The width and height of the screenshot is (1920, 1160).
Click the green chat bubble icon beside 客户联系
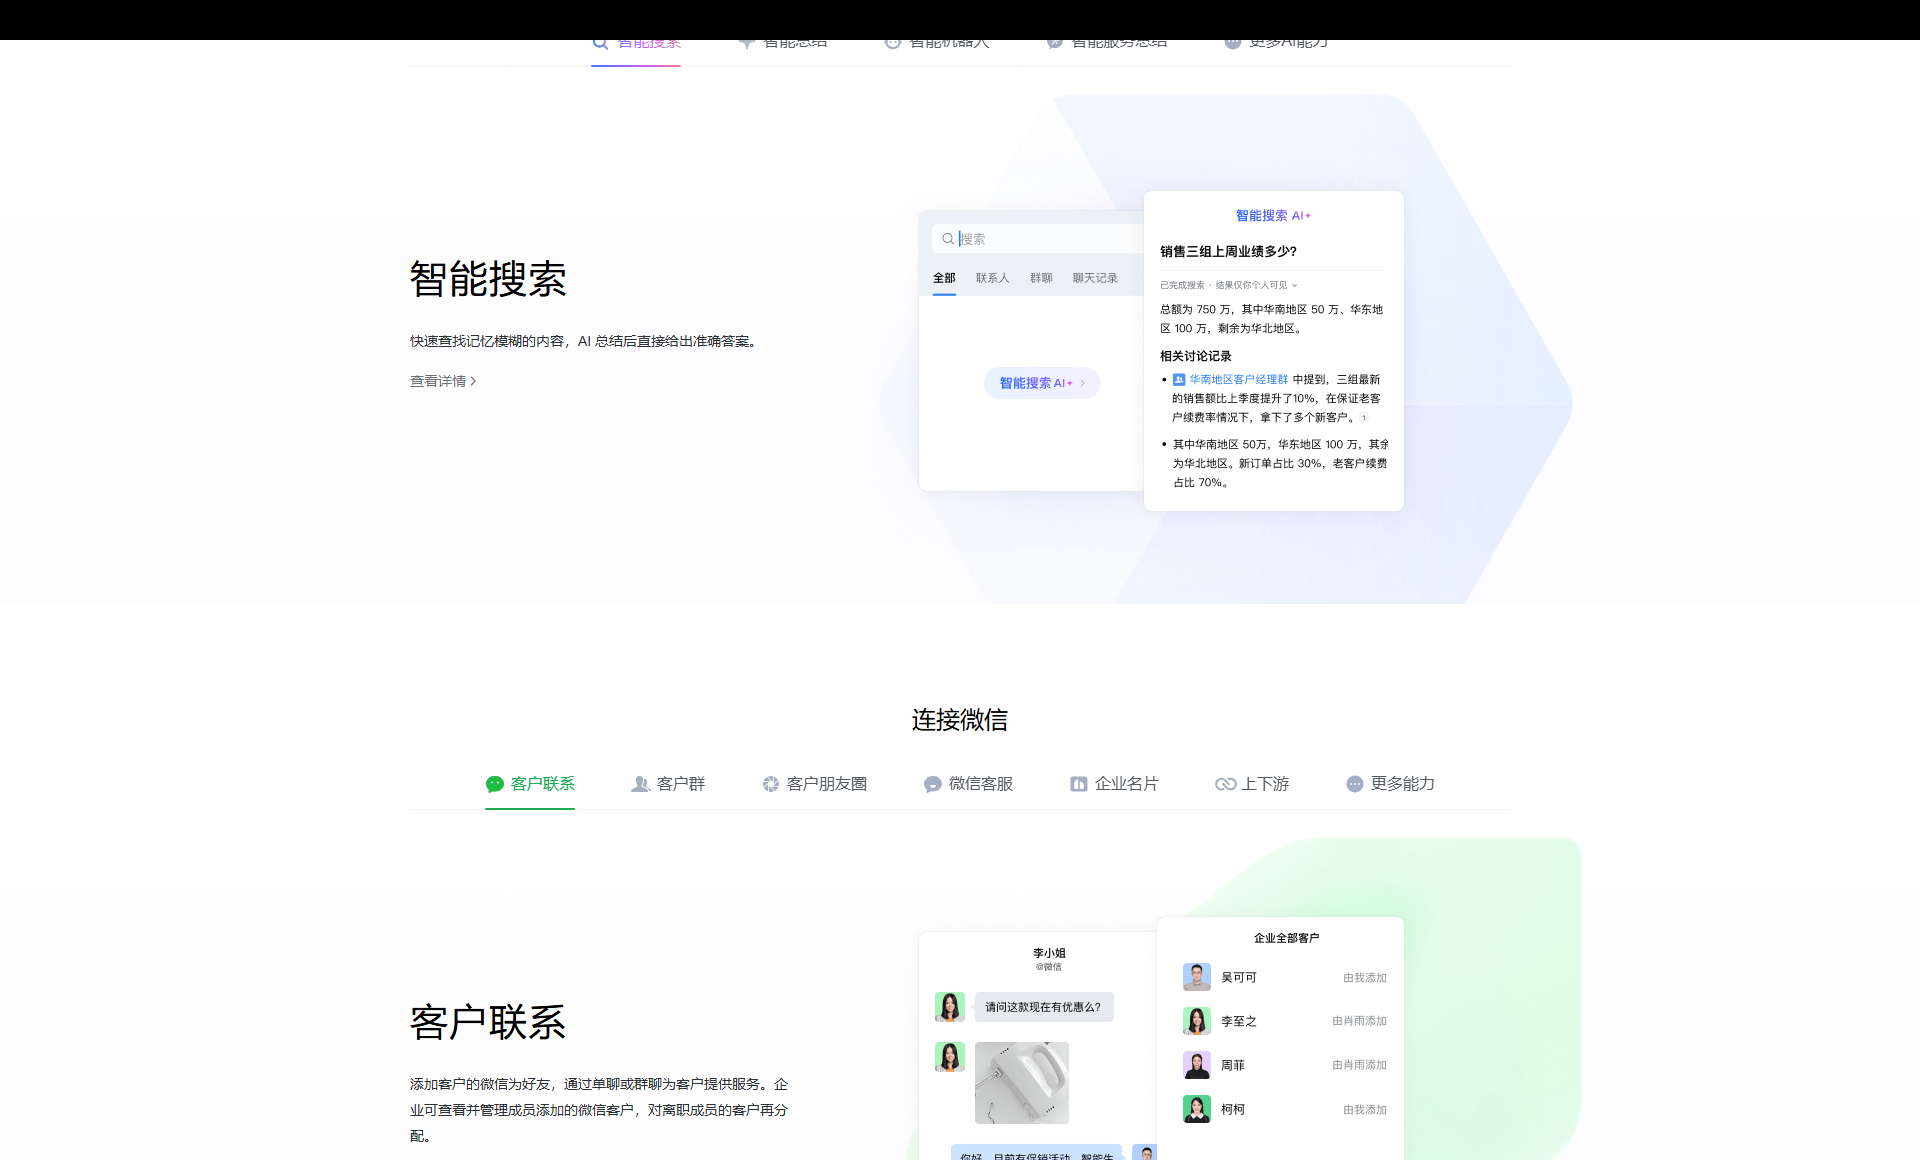coord(495,784)
